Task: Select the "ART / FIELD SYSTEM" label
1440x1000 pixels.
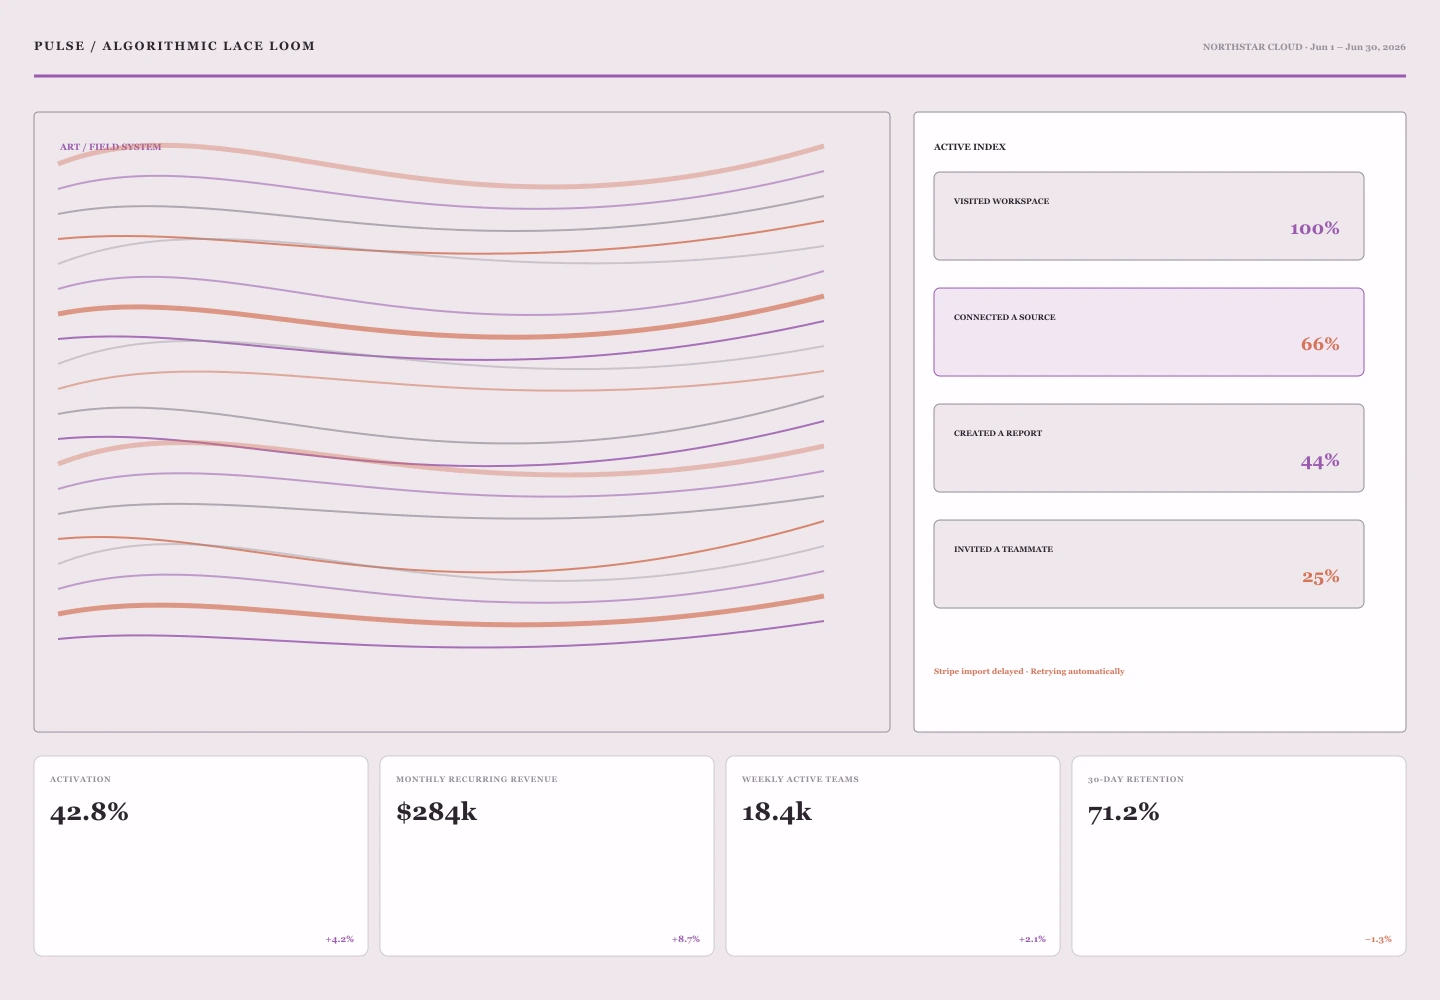Action: pyautogui.click(x=110, y=147)
